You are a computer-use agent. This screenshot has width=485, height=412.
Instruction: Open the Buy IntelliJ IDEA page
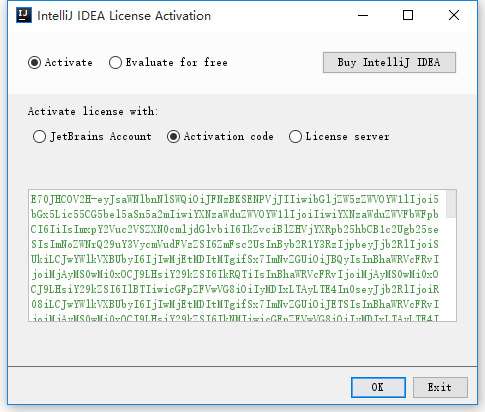click(389, 62)
